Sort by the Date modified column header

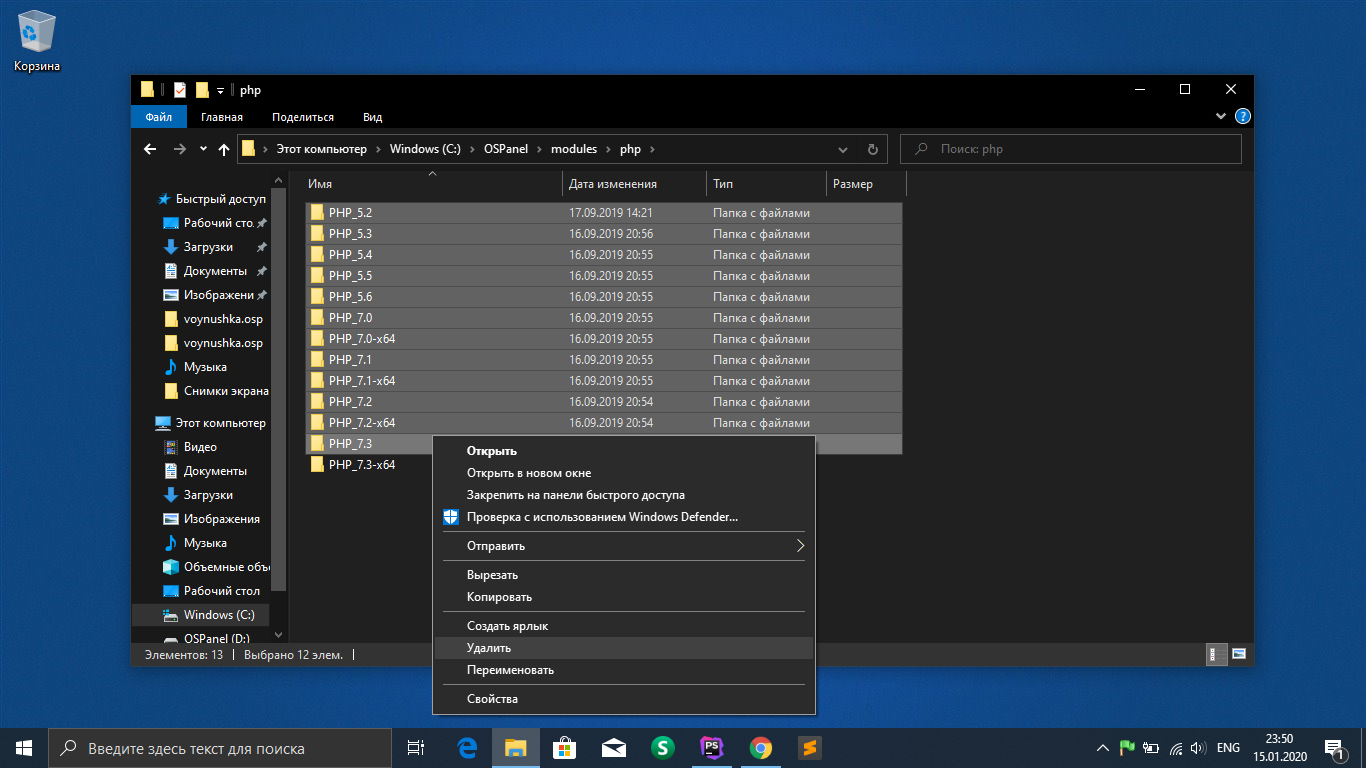[x=612, y=184]
